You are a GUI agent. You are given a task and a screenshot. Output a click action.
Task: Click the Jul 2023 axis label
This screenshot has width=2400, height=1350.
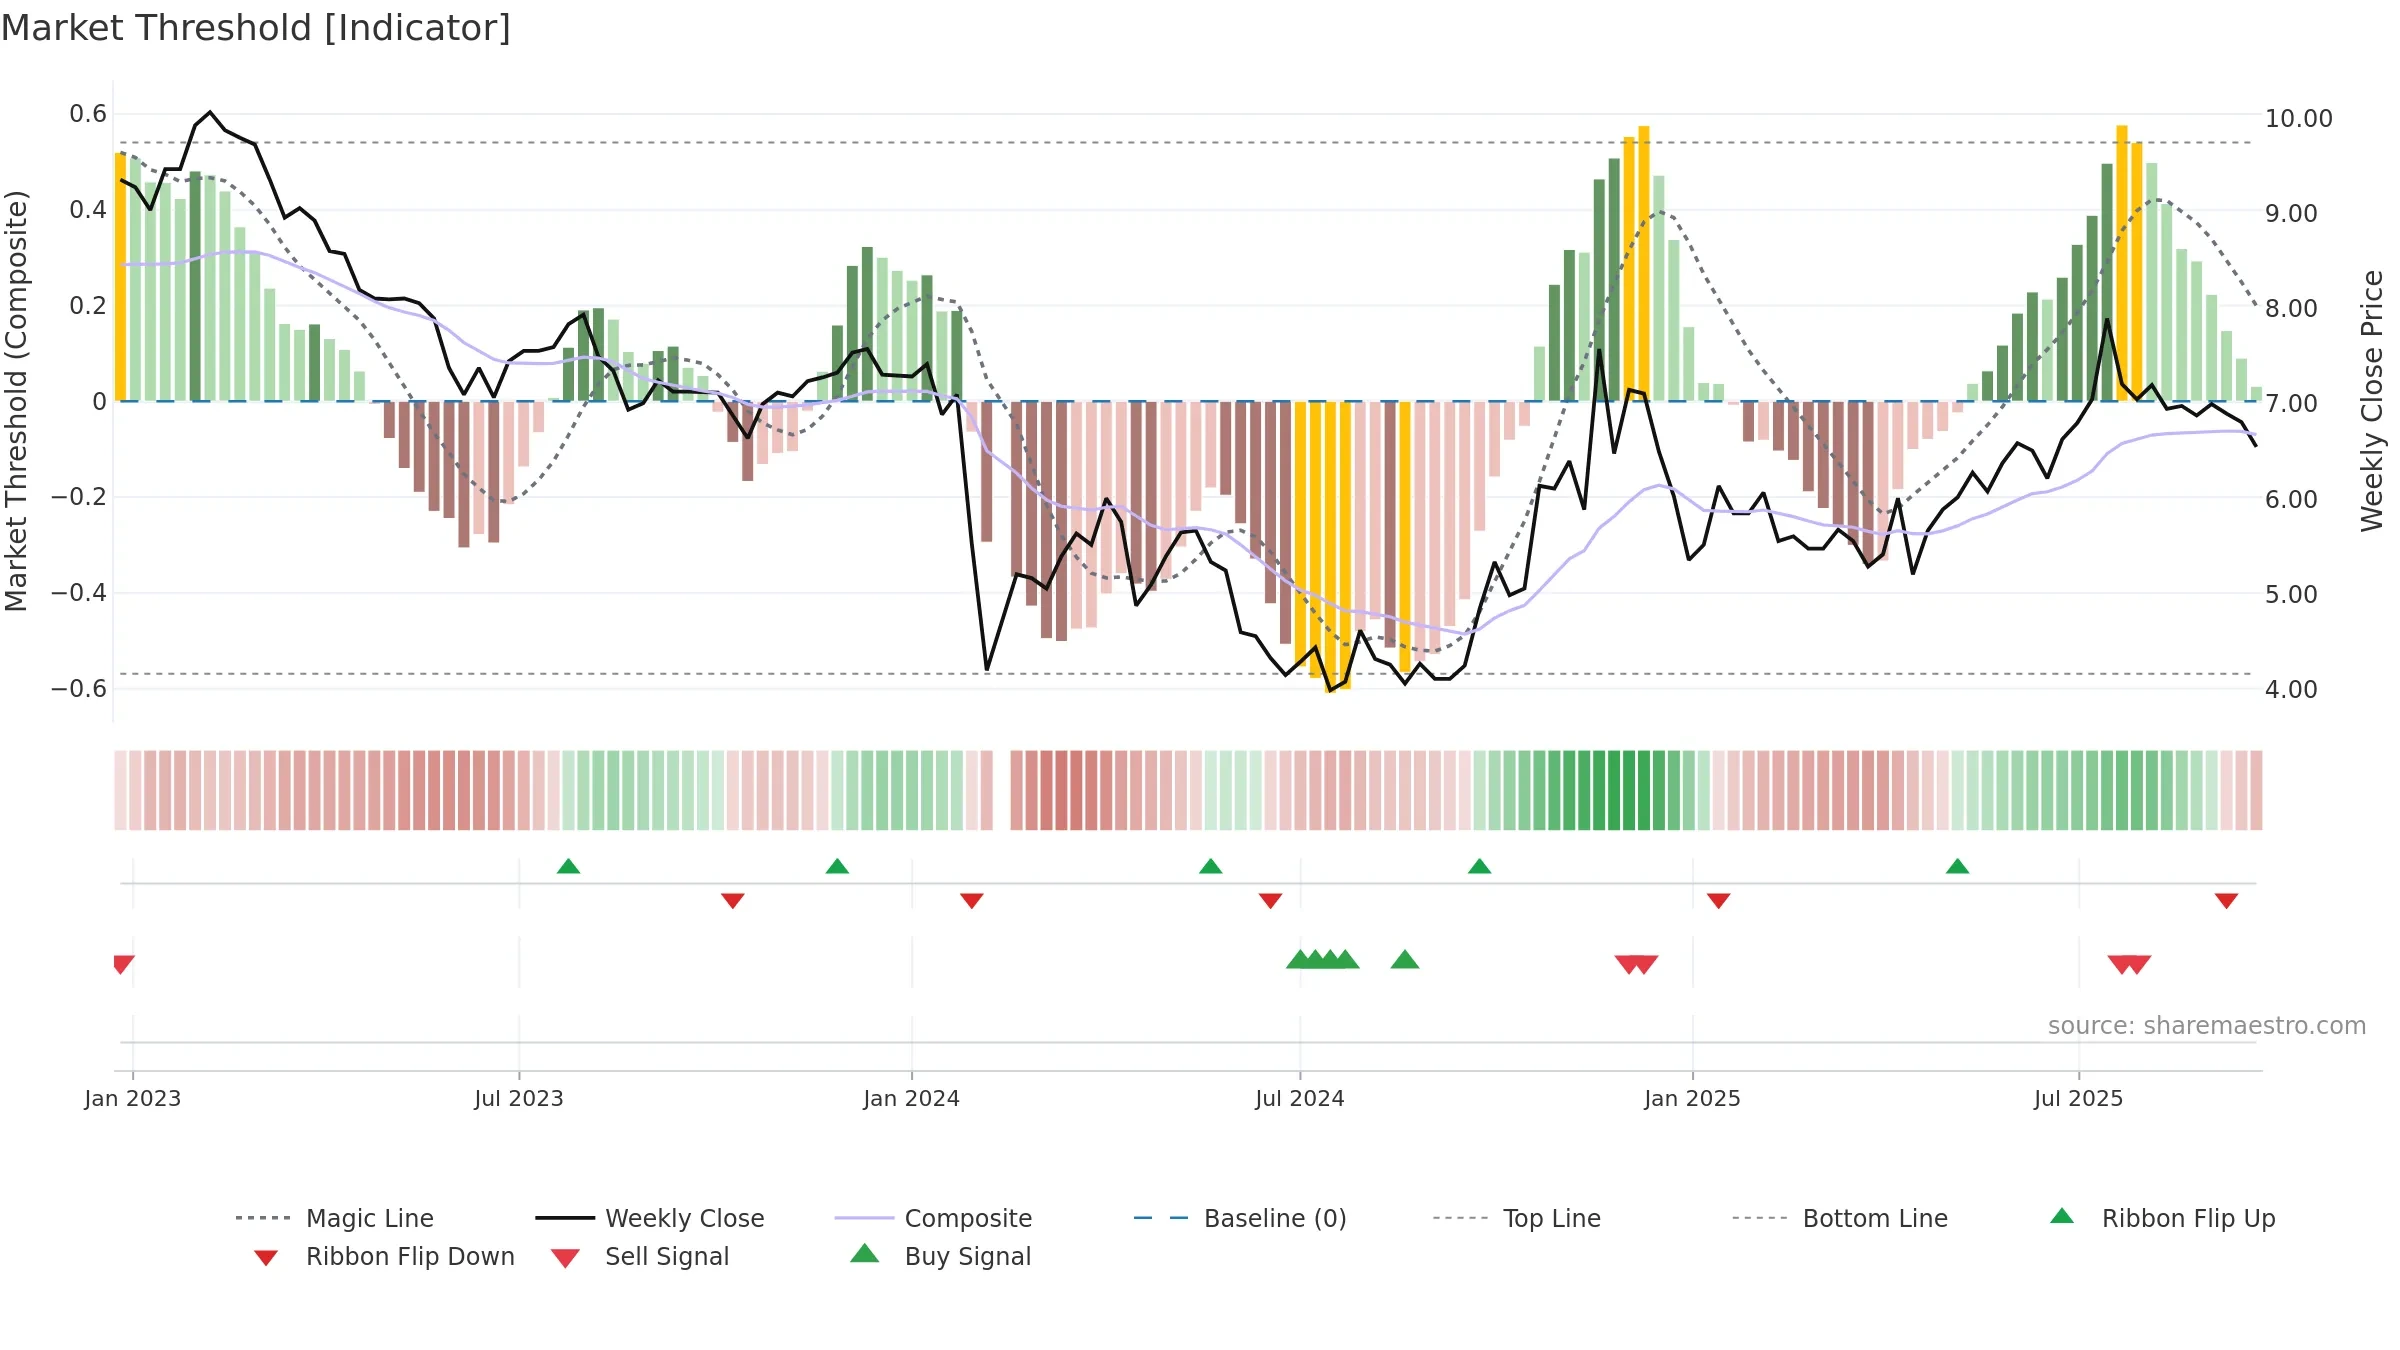519,1098
